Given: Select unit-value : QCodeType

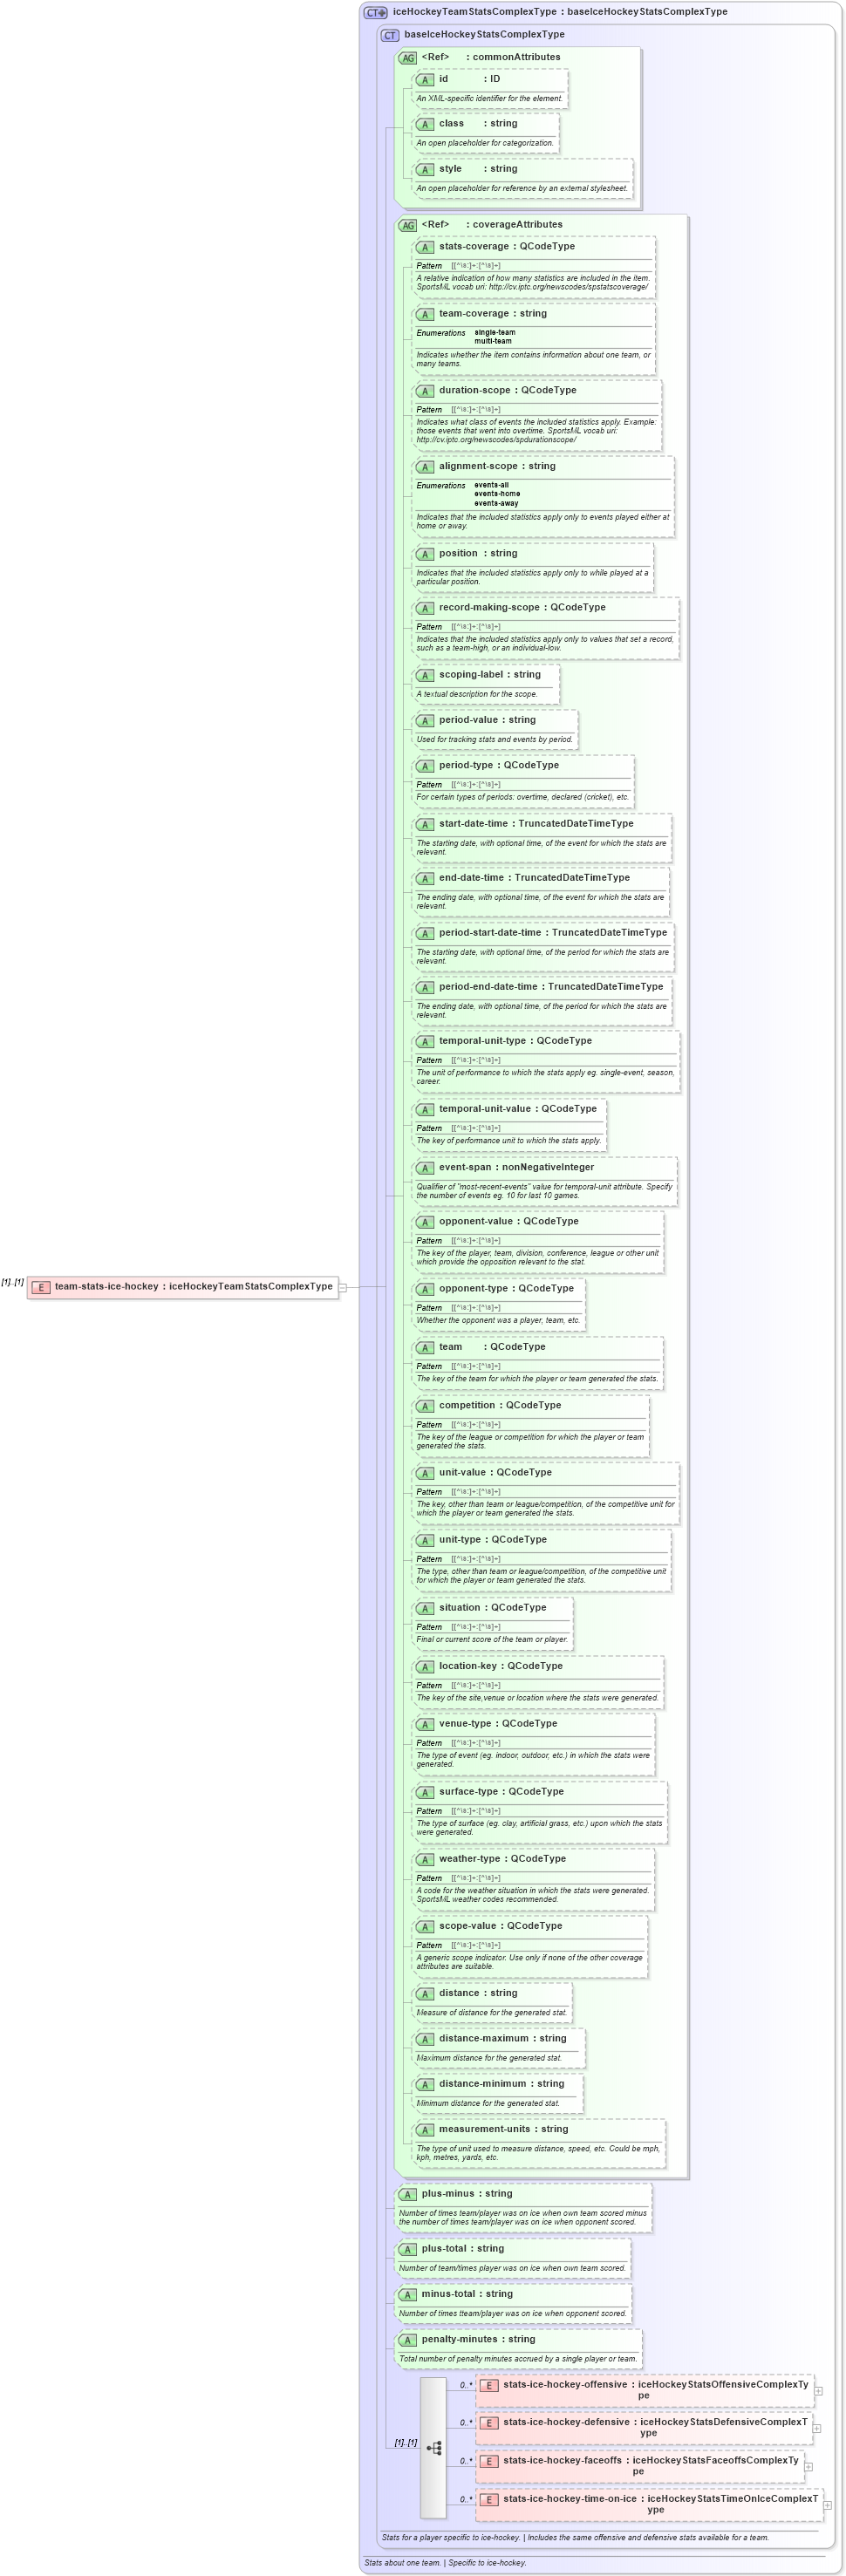Looking at the screenshot, I should pyautogui.click(x=495, y=1473).
